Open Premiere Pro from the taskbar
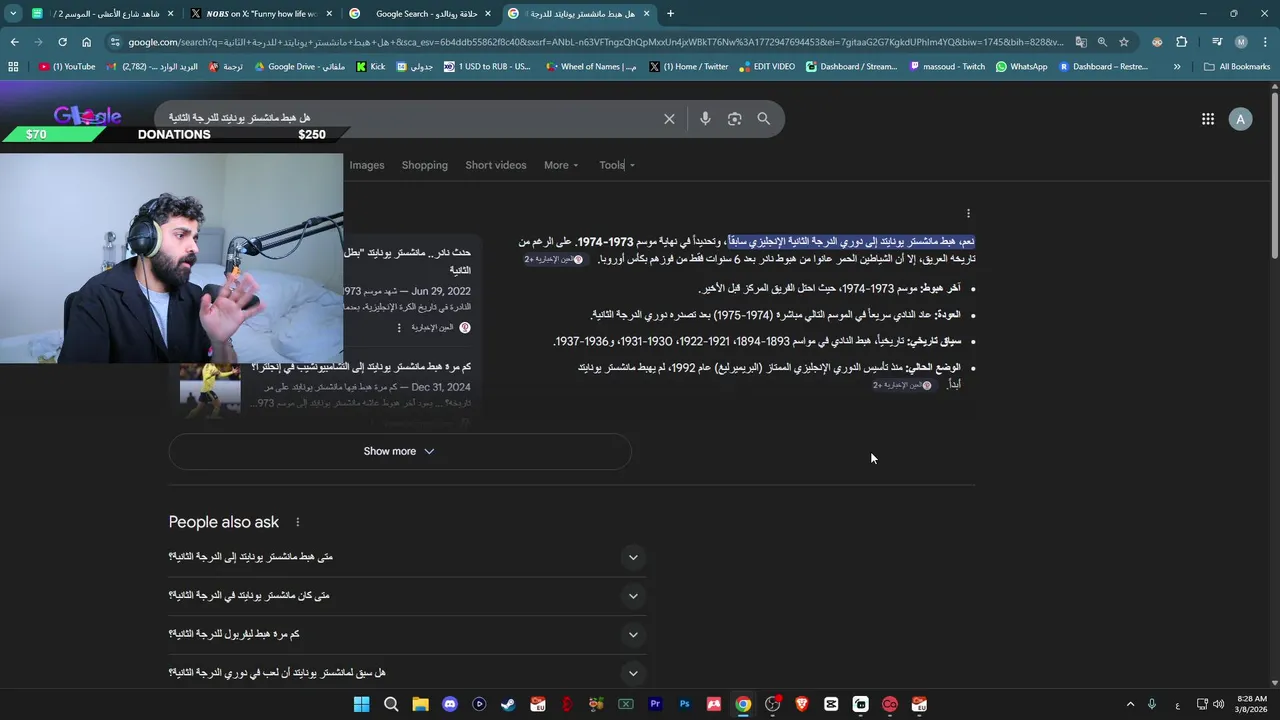The width and height of the screenshot is (1280, 720). click(655, 704)
